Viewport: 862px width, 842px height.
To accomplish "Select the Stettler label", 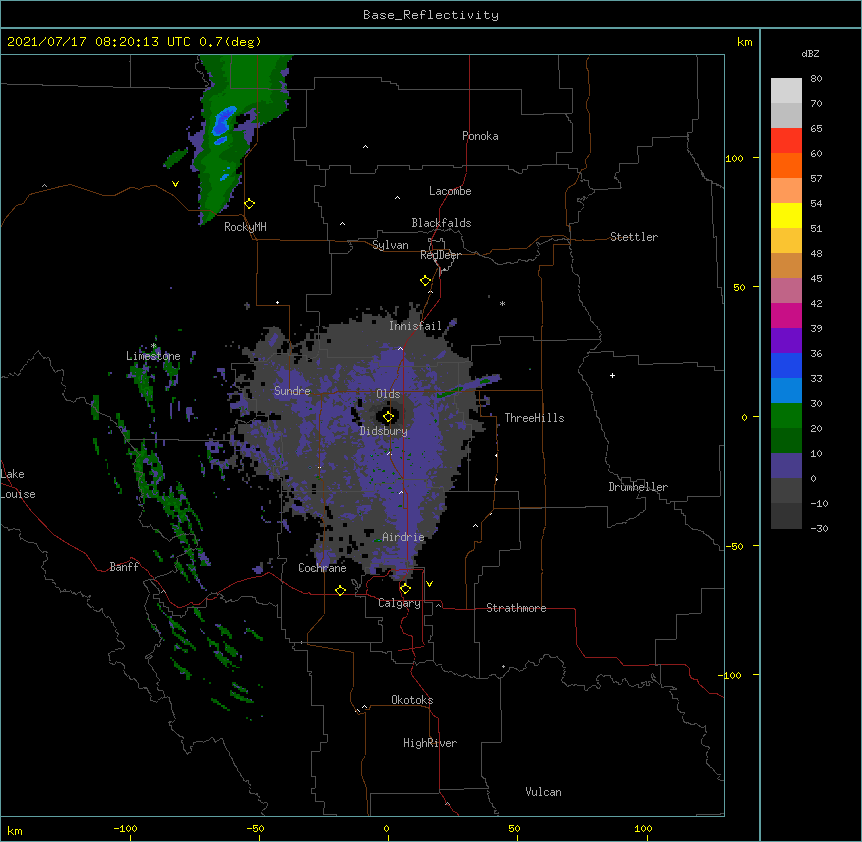I will [x=634, y=237].
